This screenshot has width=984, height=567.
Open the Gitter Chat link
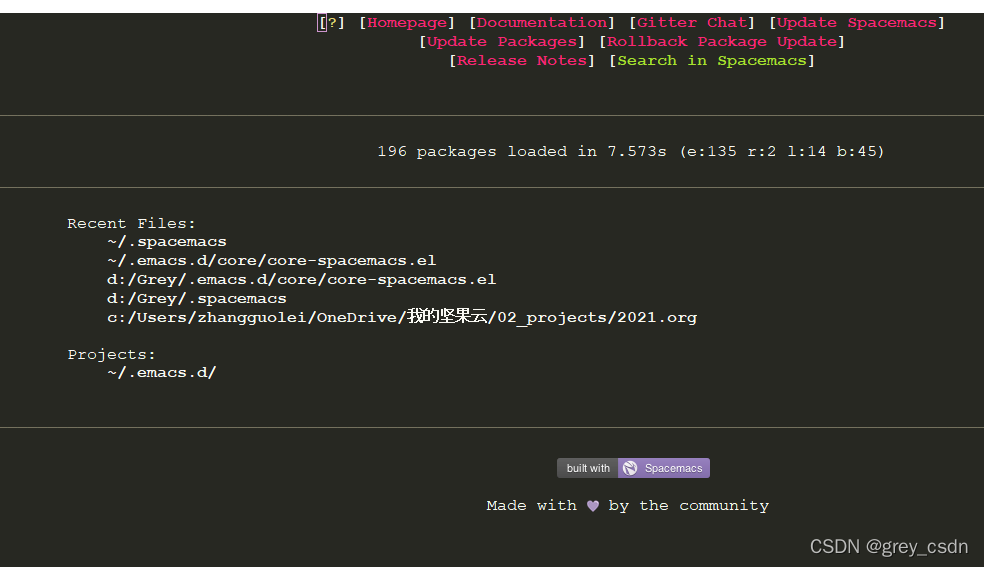click(x=692, y=23)
